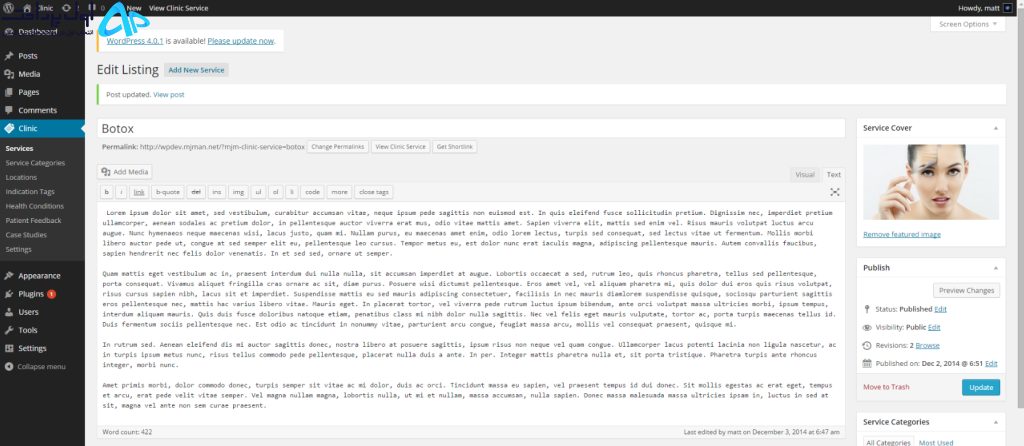Click the Posts pushpin icon

click(9, 56)
